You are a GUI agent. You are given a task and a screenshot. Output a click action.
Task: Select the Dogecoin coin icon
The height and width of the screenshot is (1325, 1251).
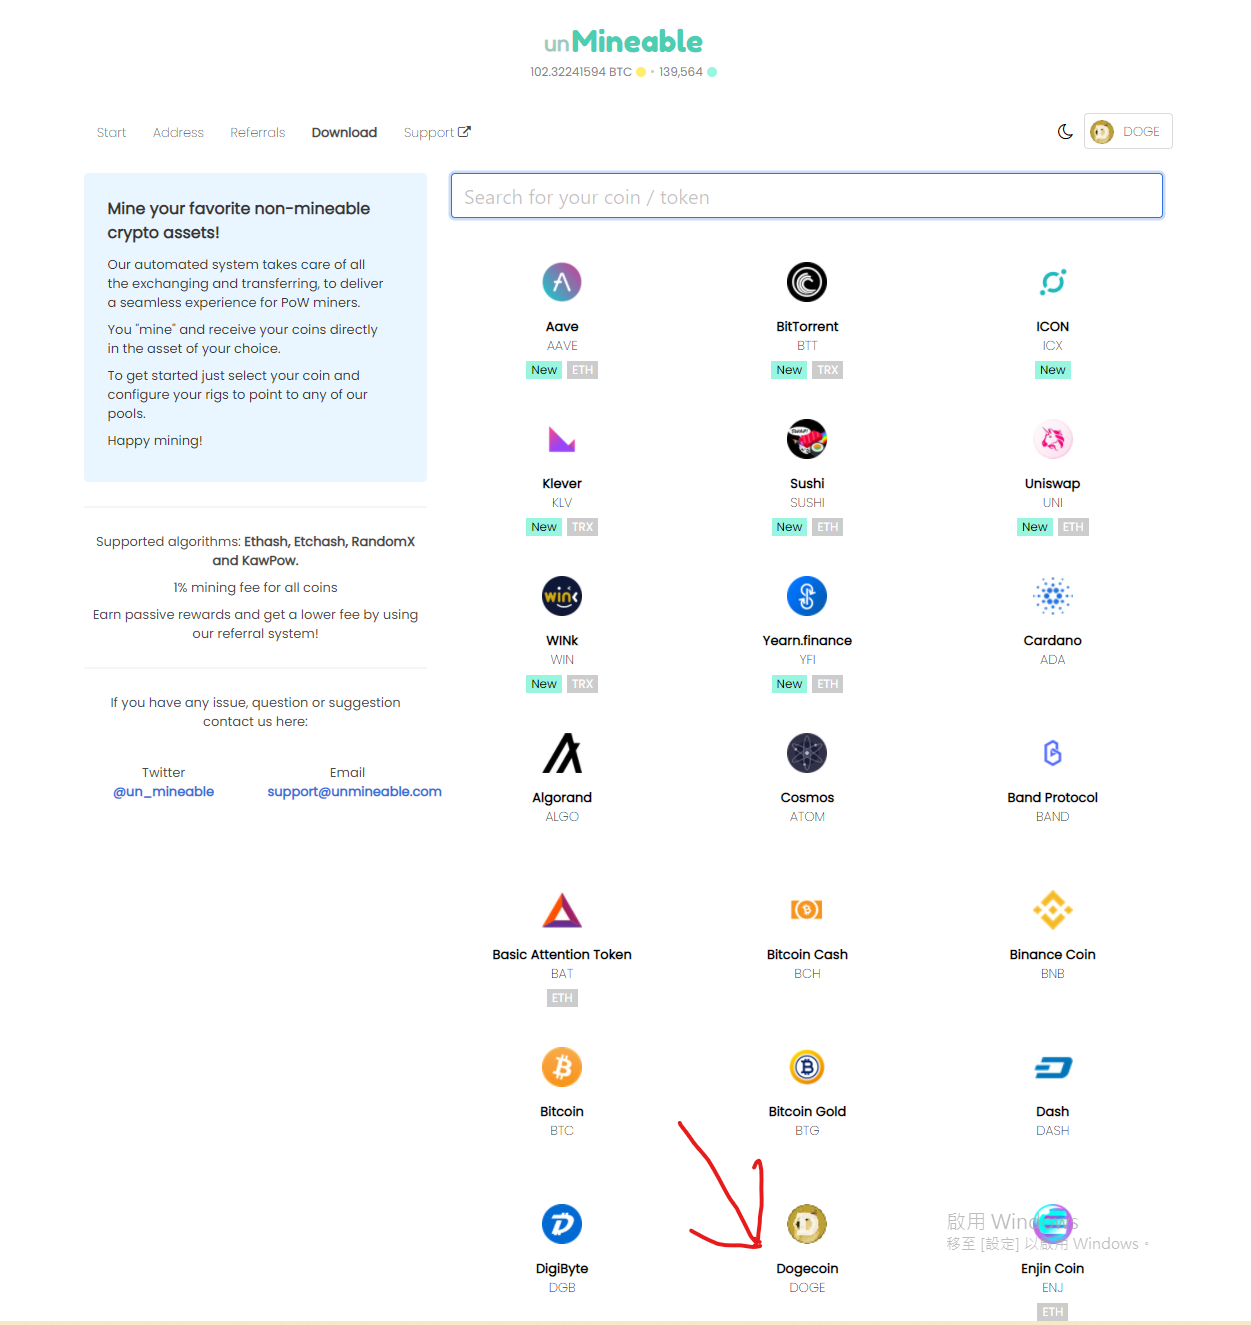(x=807, y=1224)
